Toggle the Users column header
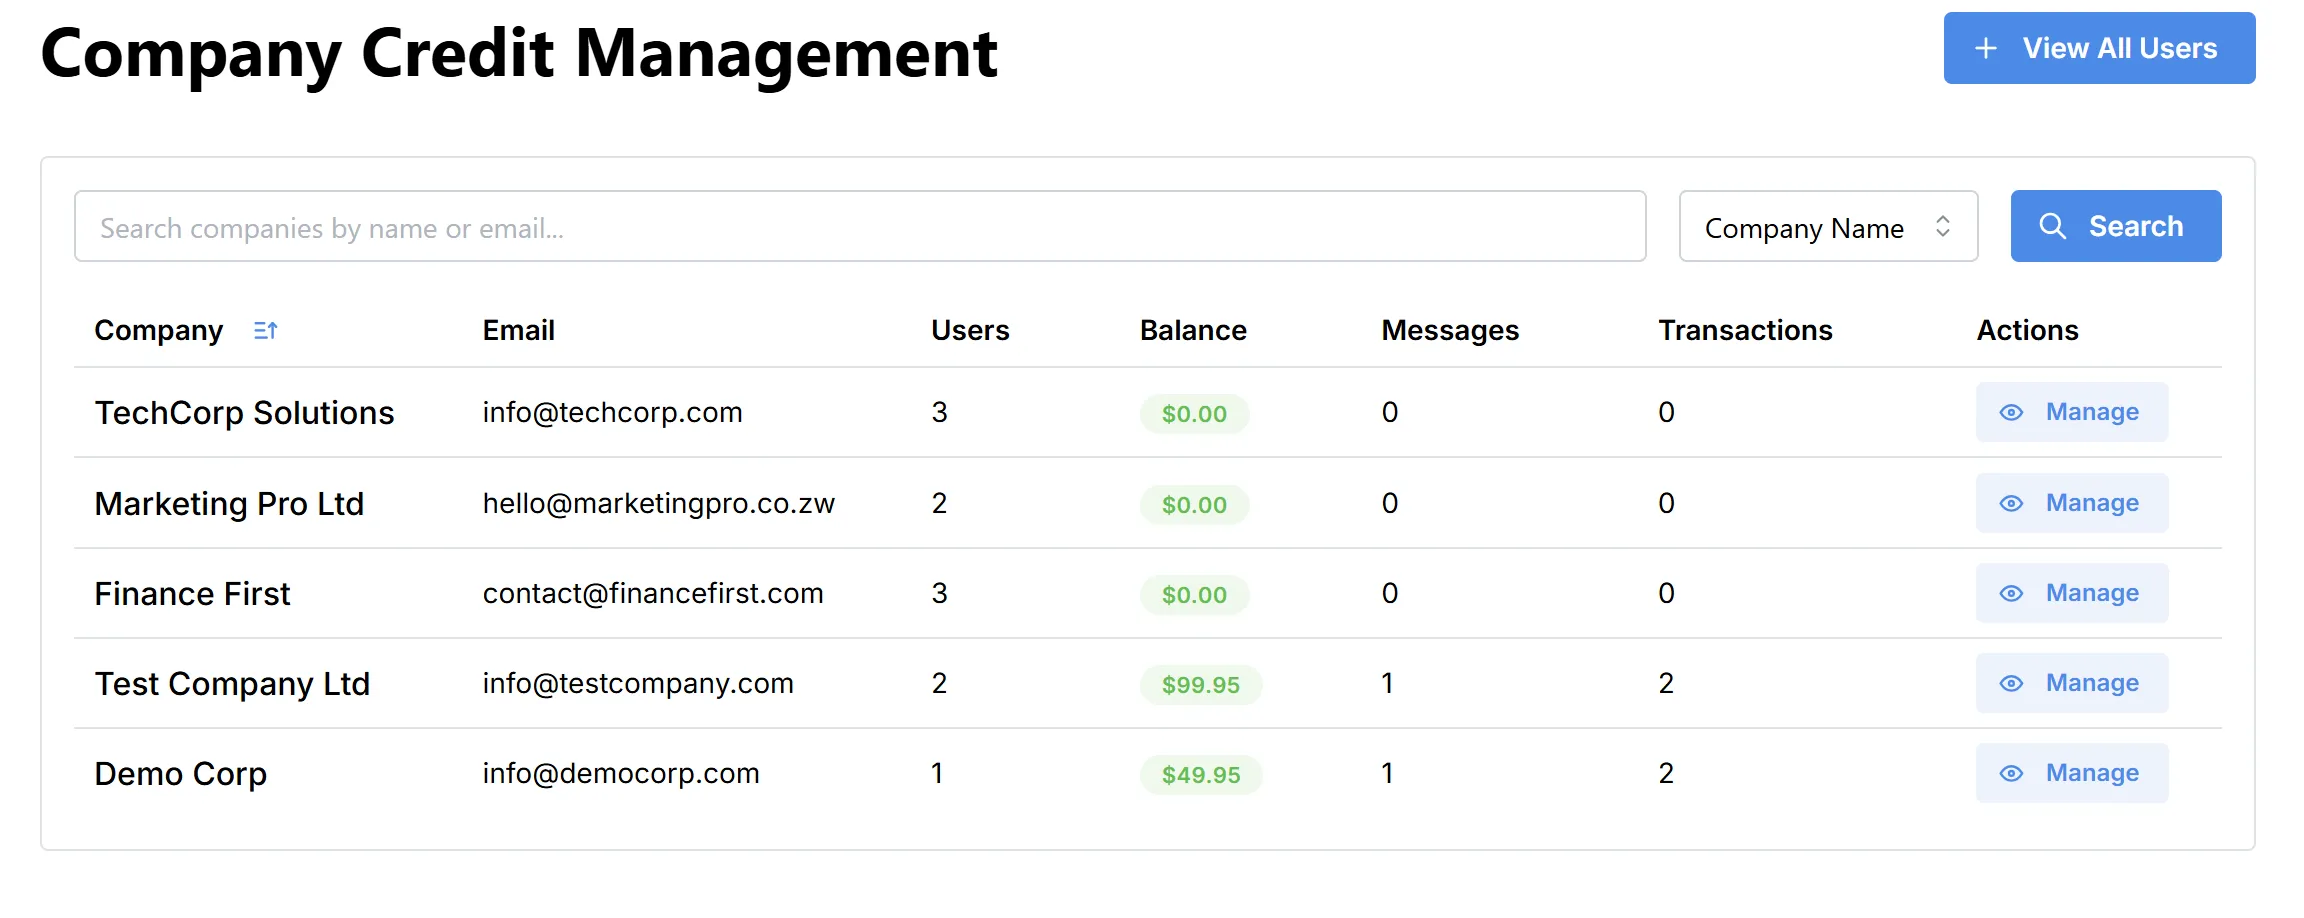The height and width of the screenshot is (918, 2304). coord(969,330)
